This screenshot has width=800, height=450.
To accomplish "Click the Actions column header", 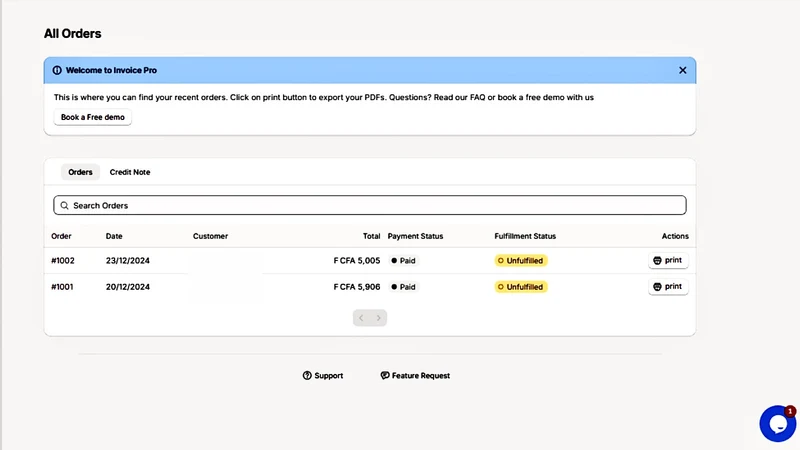I will pos(675,236).
